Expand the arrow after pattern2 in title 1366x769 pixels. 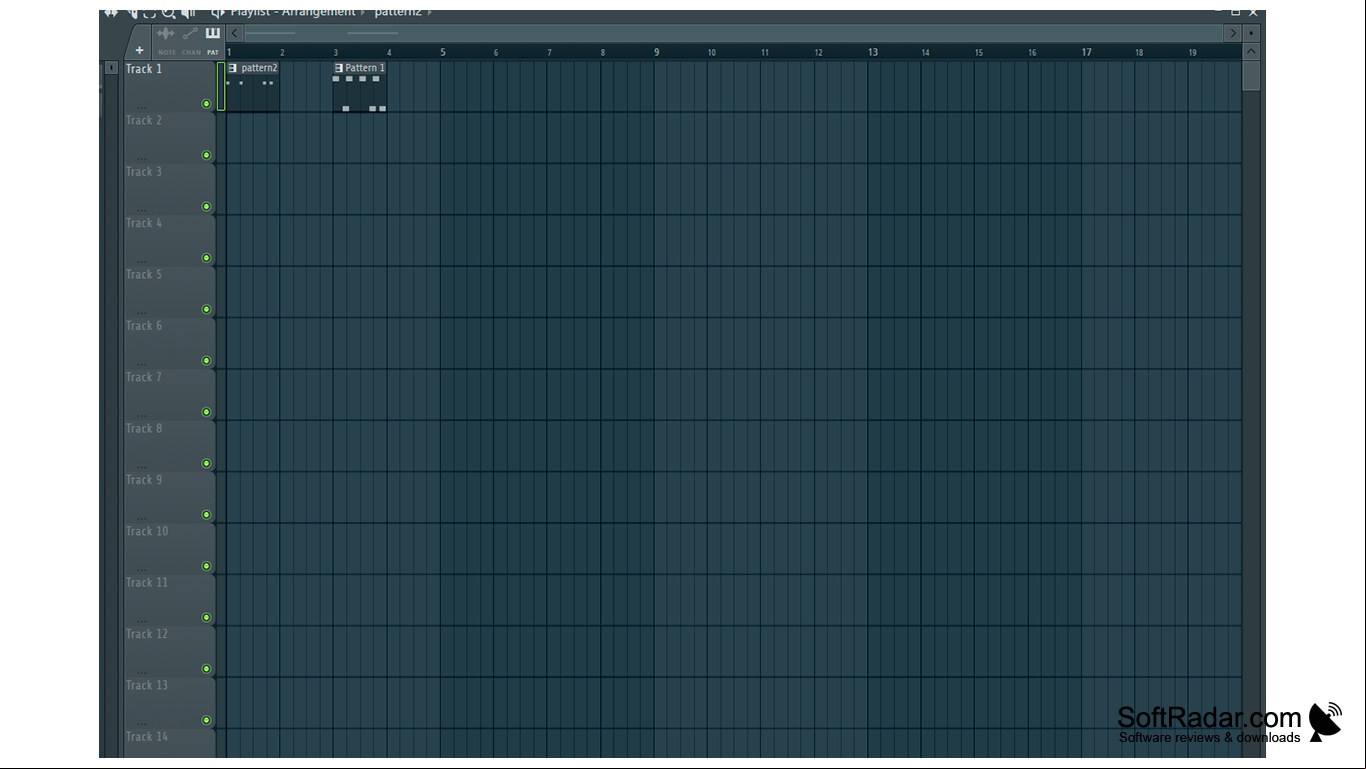tap(430, 12)
